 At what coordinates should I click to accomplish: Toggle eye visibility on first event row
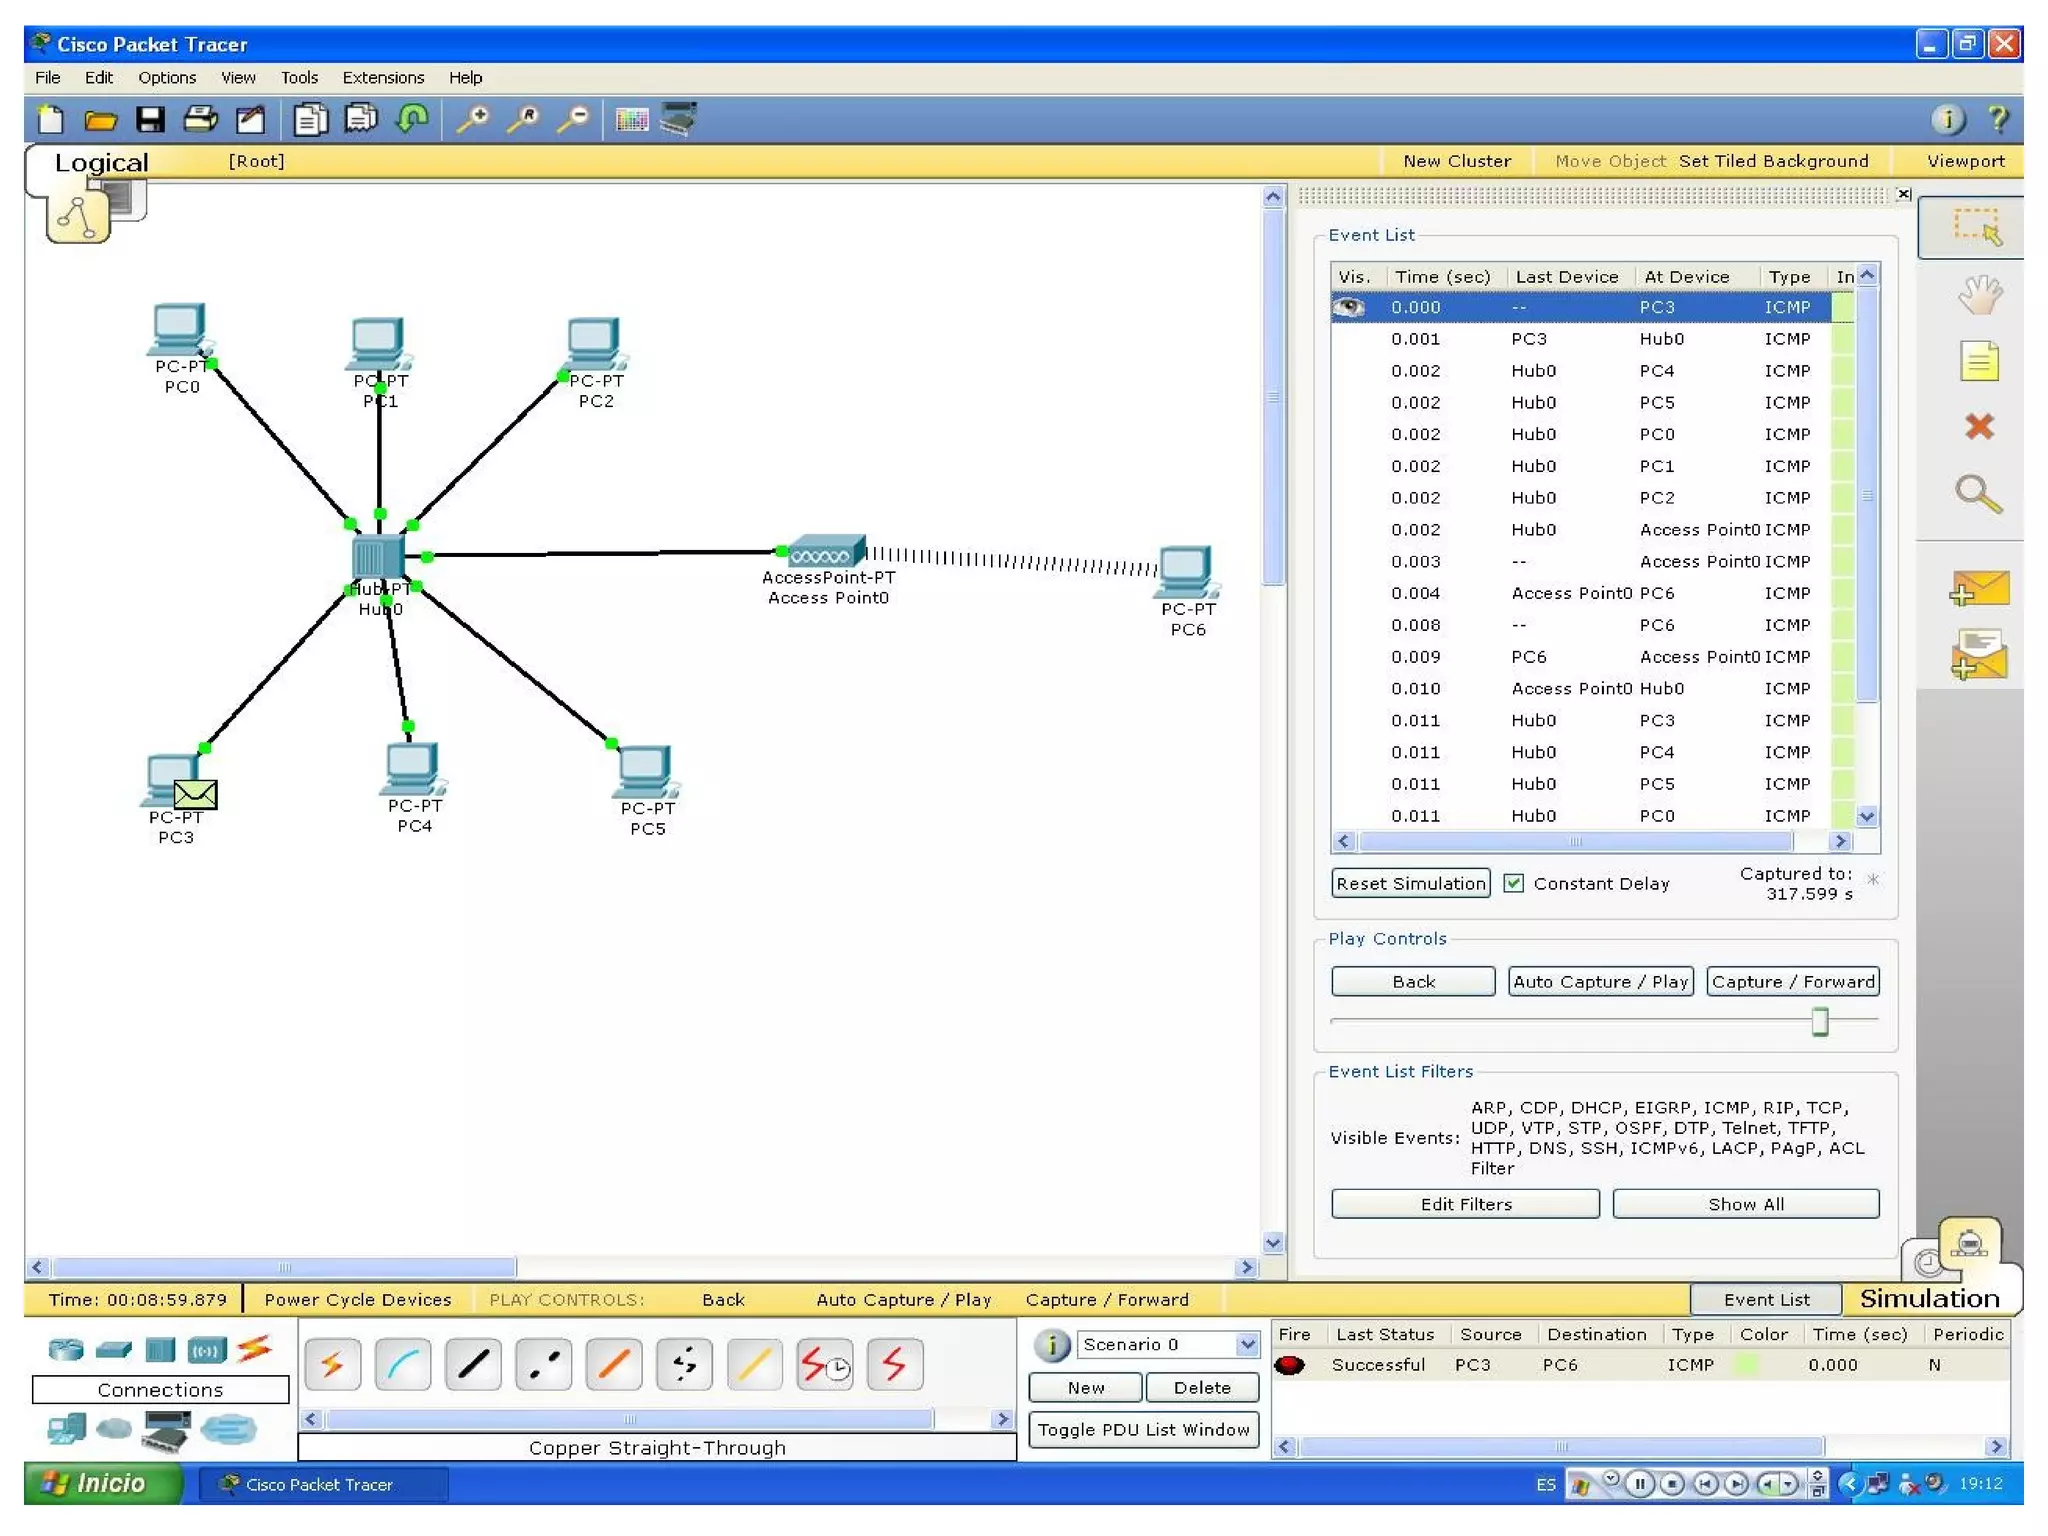tap(1349, 307)
